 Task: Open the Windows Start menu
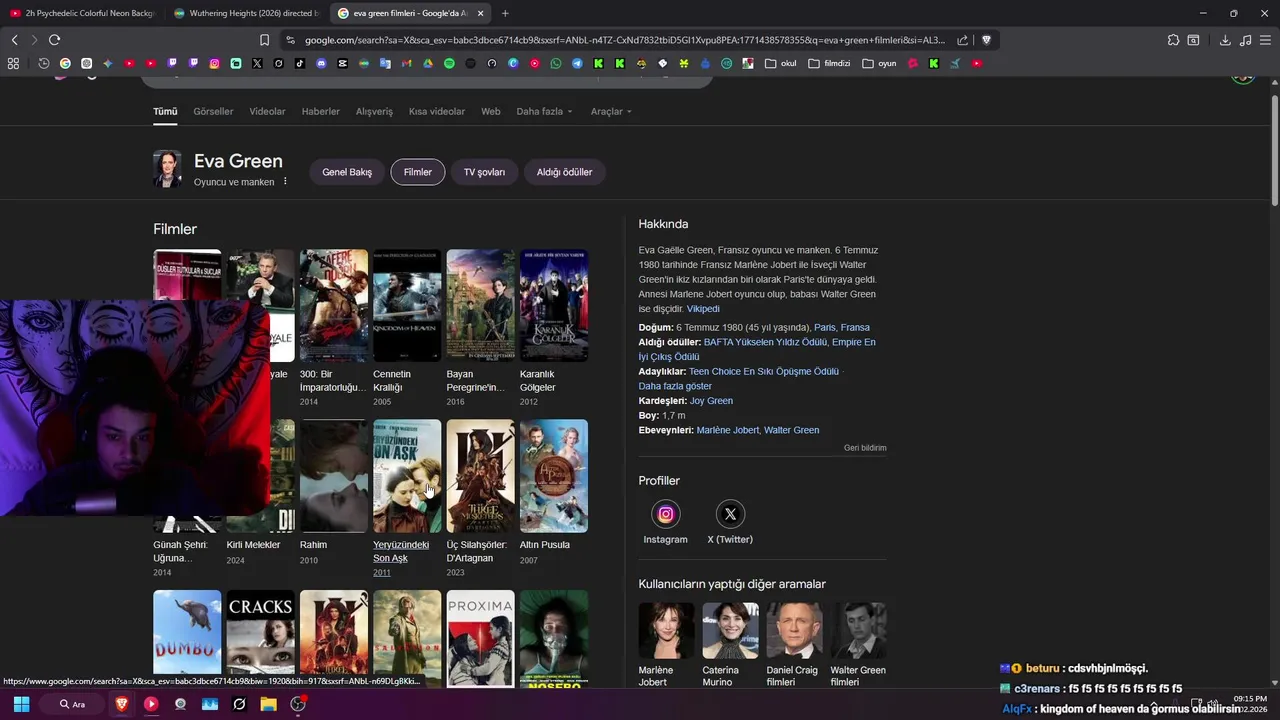pos(21,704)
